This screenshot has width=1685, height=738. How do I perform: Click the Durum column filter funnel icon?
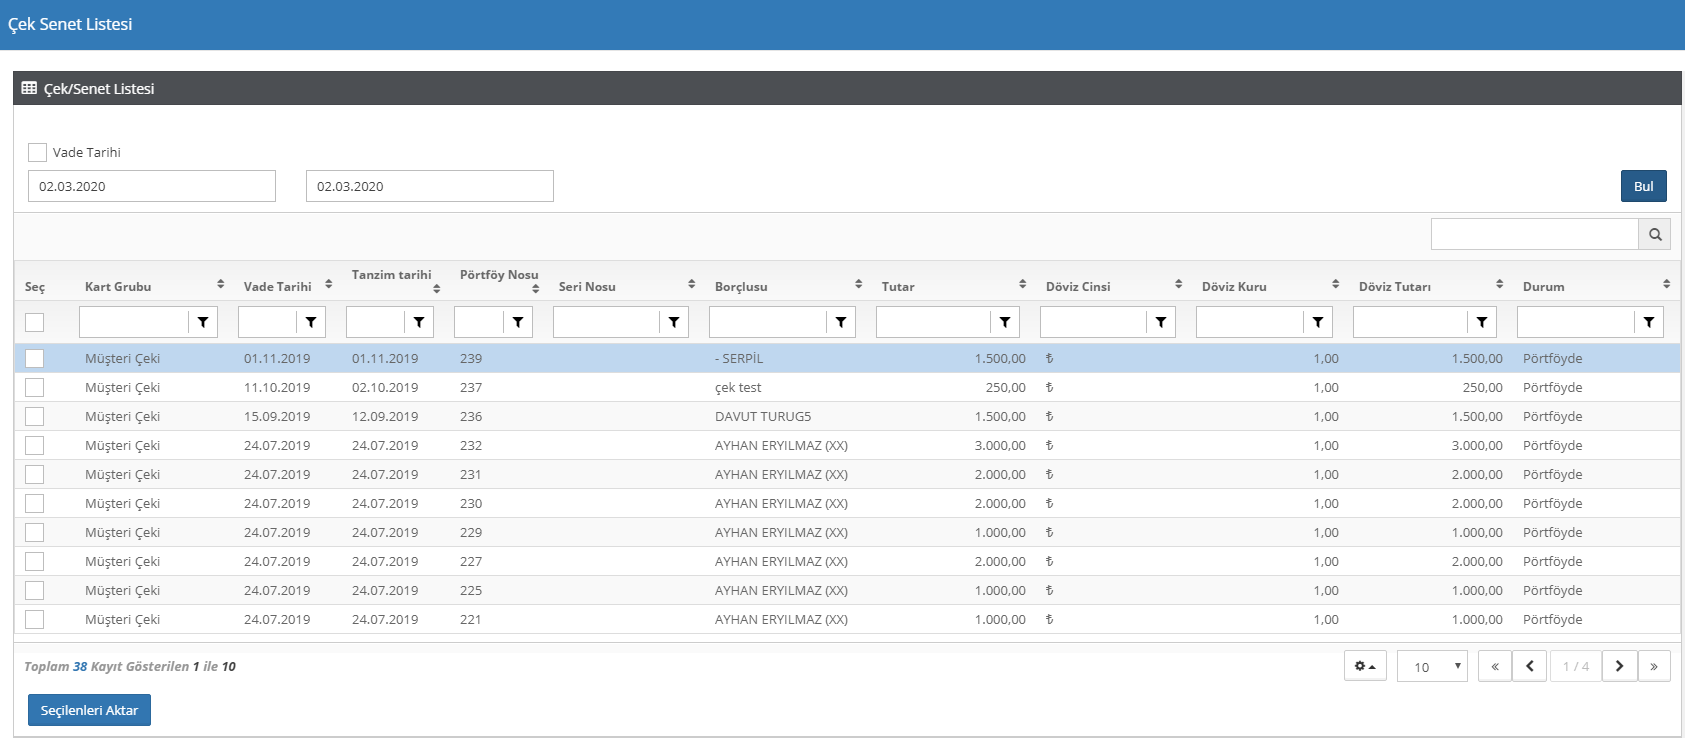1649,322
